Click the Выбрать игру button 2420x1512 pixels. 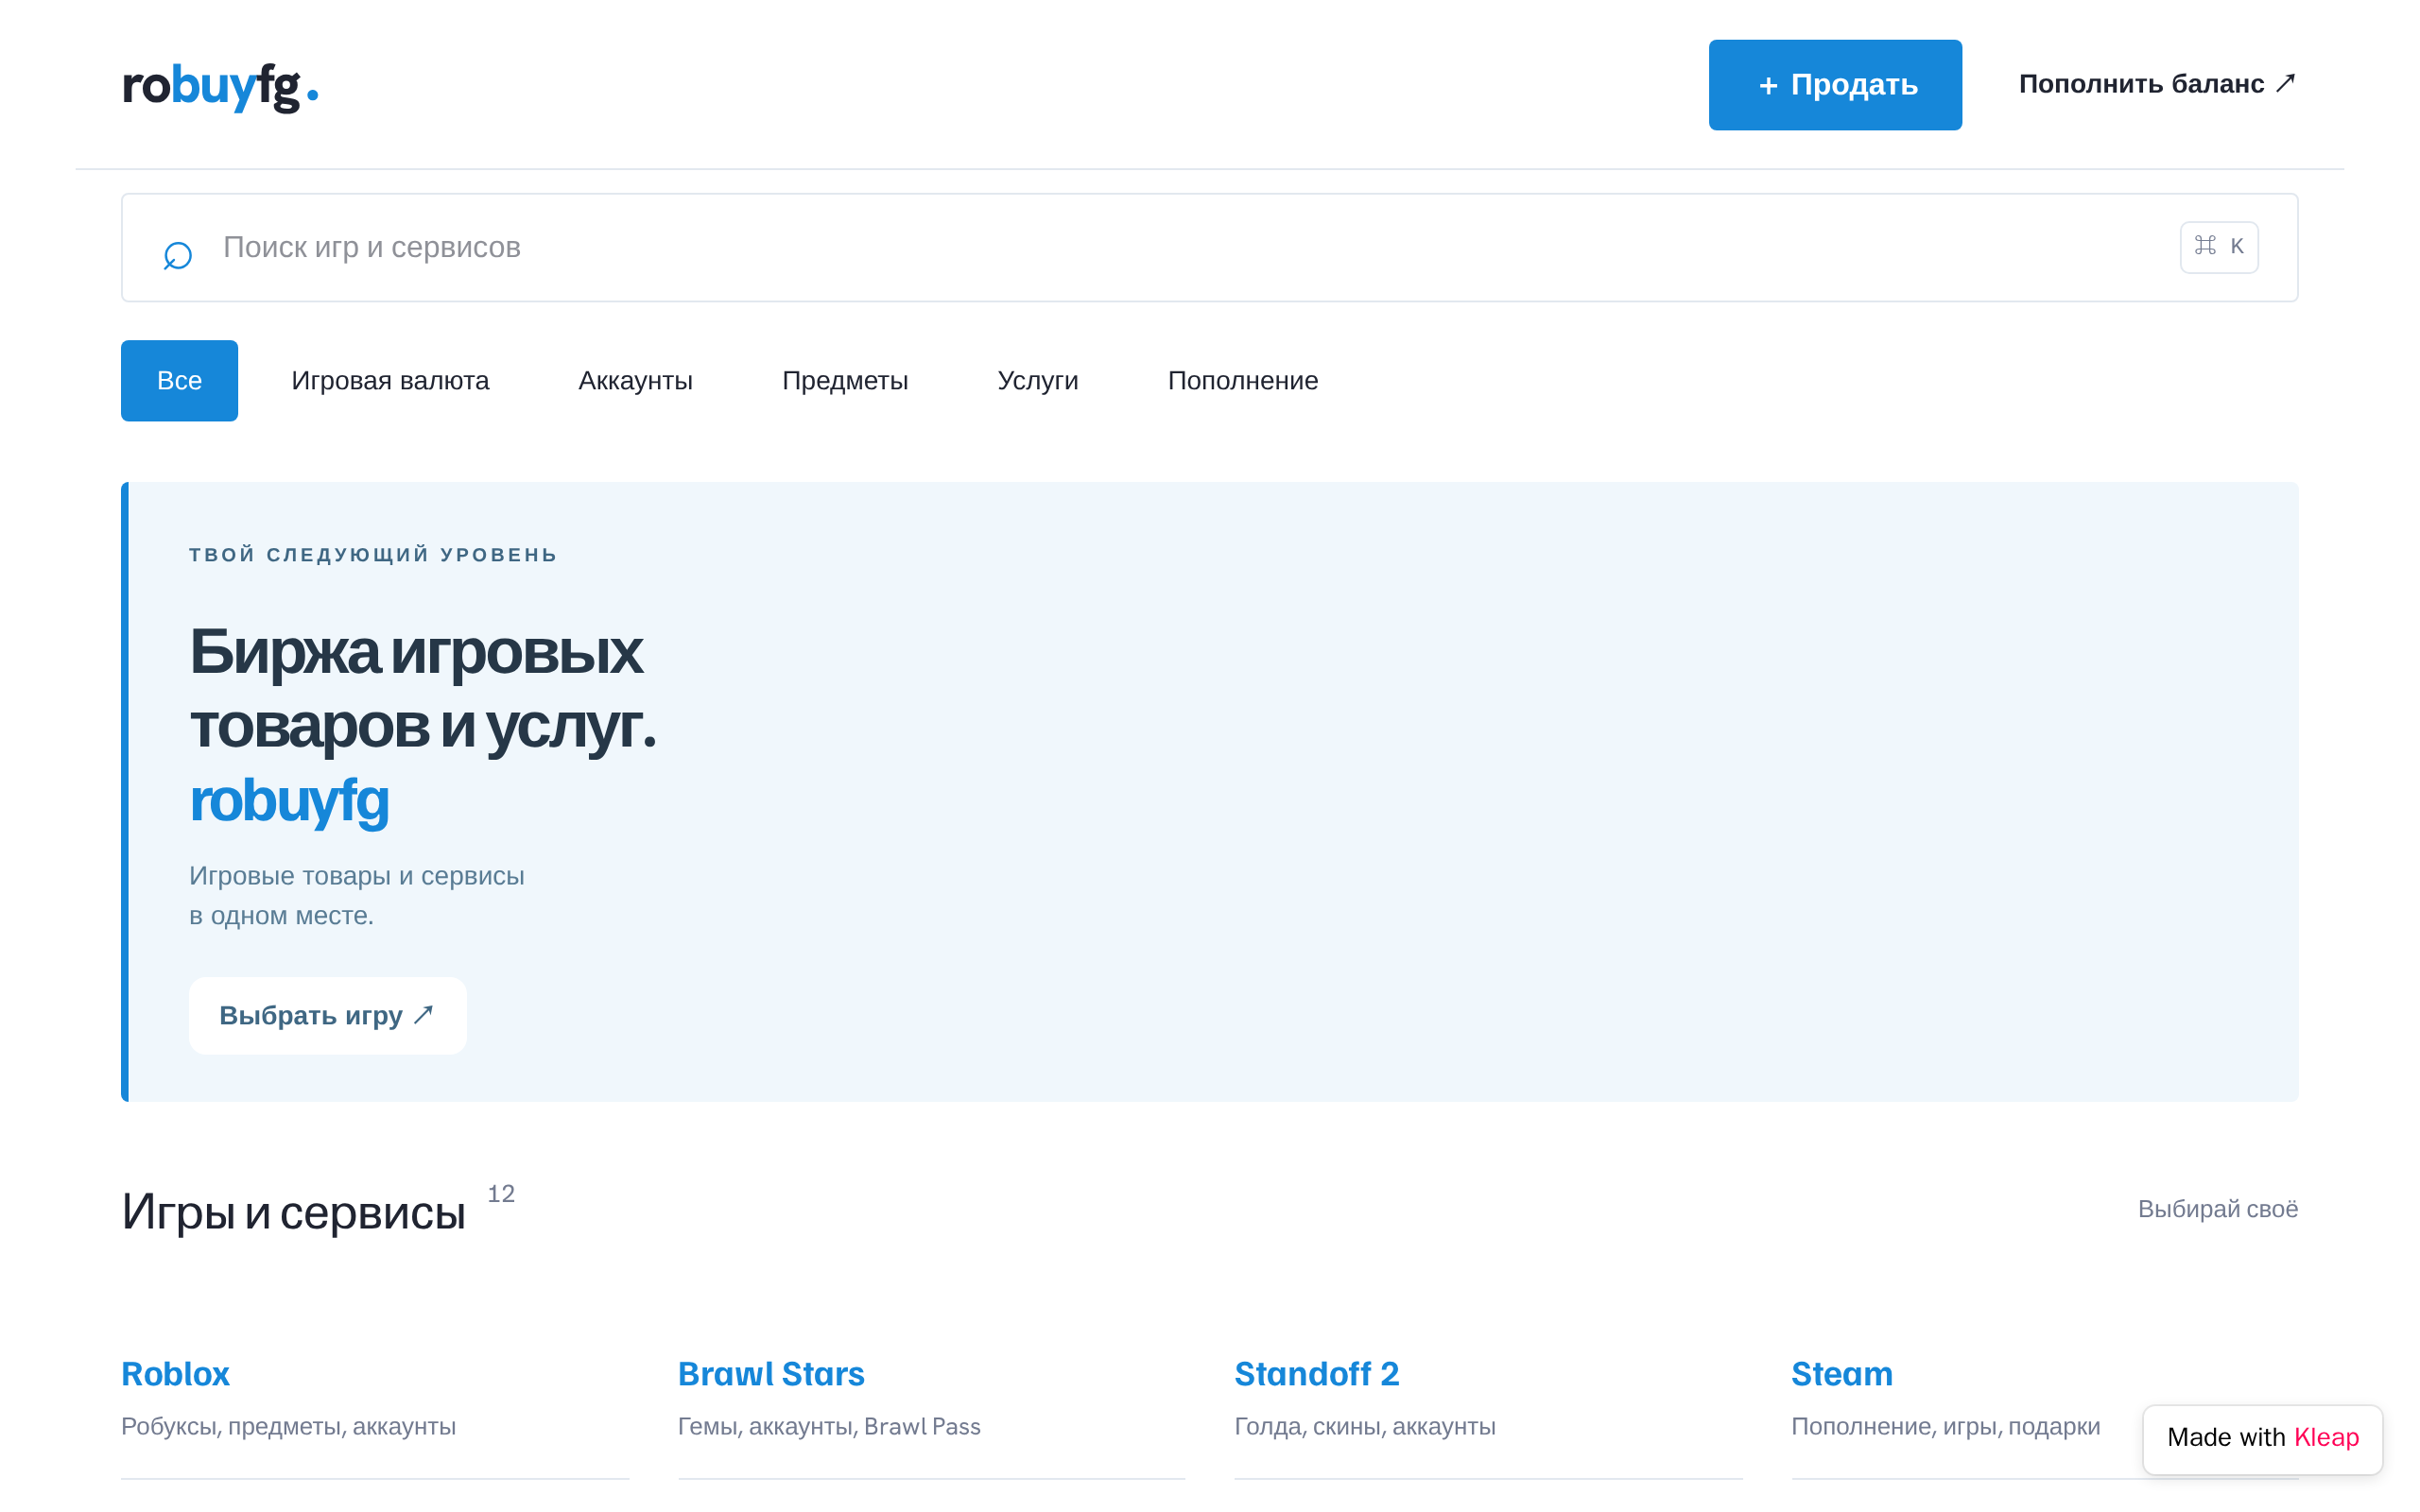(x=327, y=1015)
